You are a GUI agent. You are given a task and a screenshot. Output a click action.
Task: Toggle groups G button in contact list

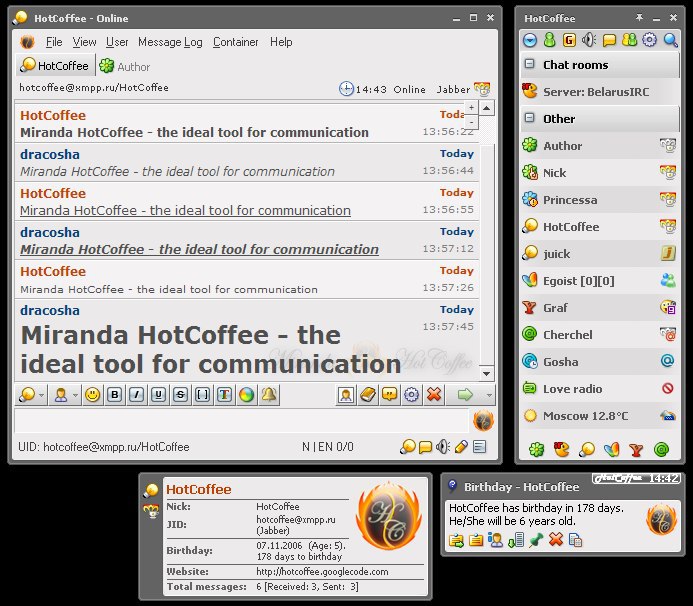point(569,40)
